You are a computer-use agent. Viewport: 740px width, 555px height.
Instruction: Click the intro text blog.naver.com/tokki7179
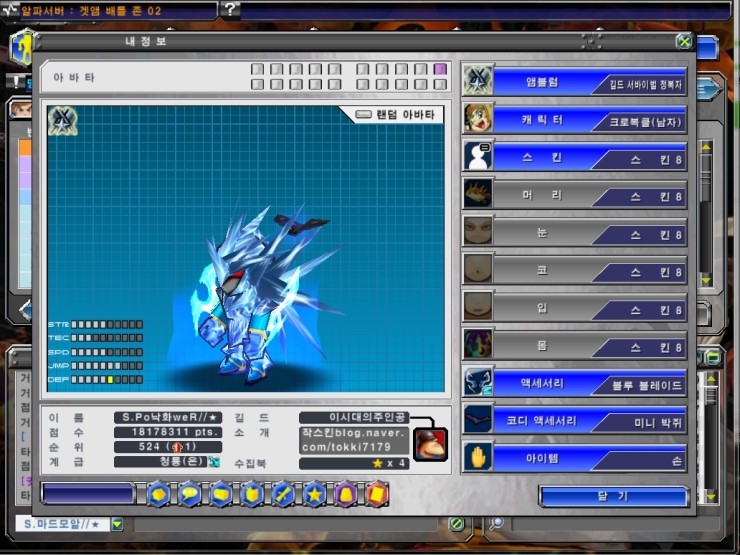pyautogui.click(x=354, y=440)
